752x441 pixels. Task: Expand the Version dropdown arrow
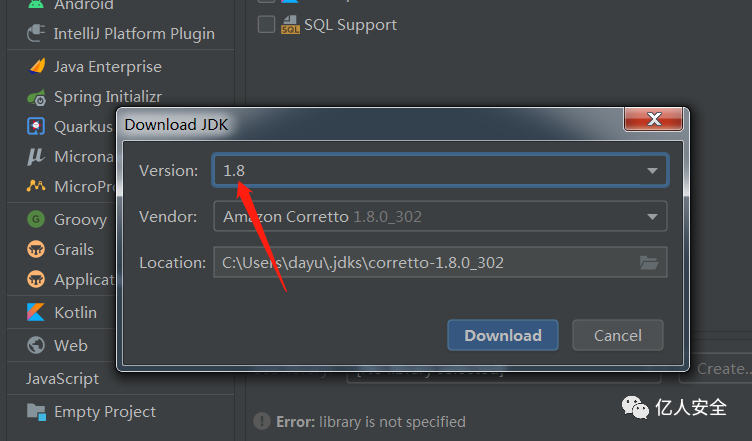(x=652, y=171)
